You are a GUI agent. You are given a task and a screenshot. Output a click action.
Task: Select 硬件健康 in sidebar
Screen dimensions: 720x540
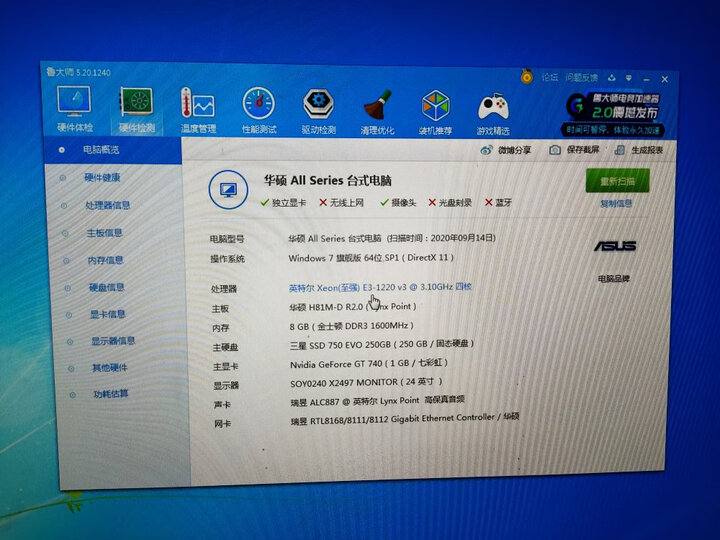click(x=102, y=177)
